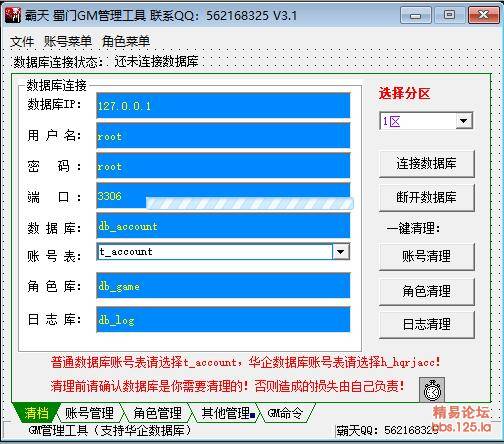Click the stopwatch timer icon
504x444 pixels.
pyautogui.click(x=432, y=390)
